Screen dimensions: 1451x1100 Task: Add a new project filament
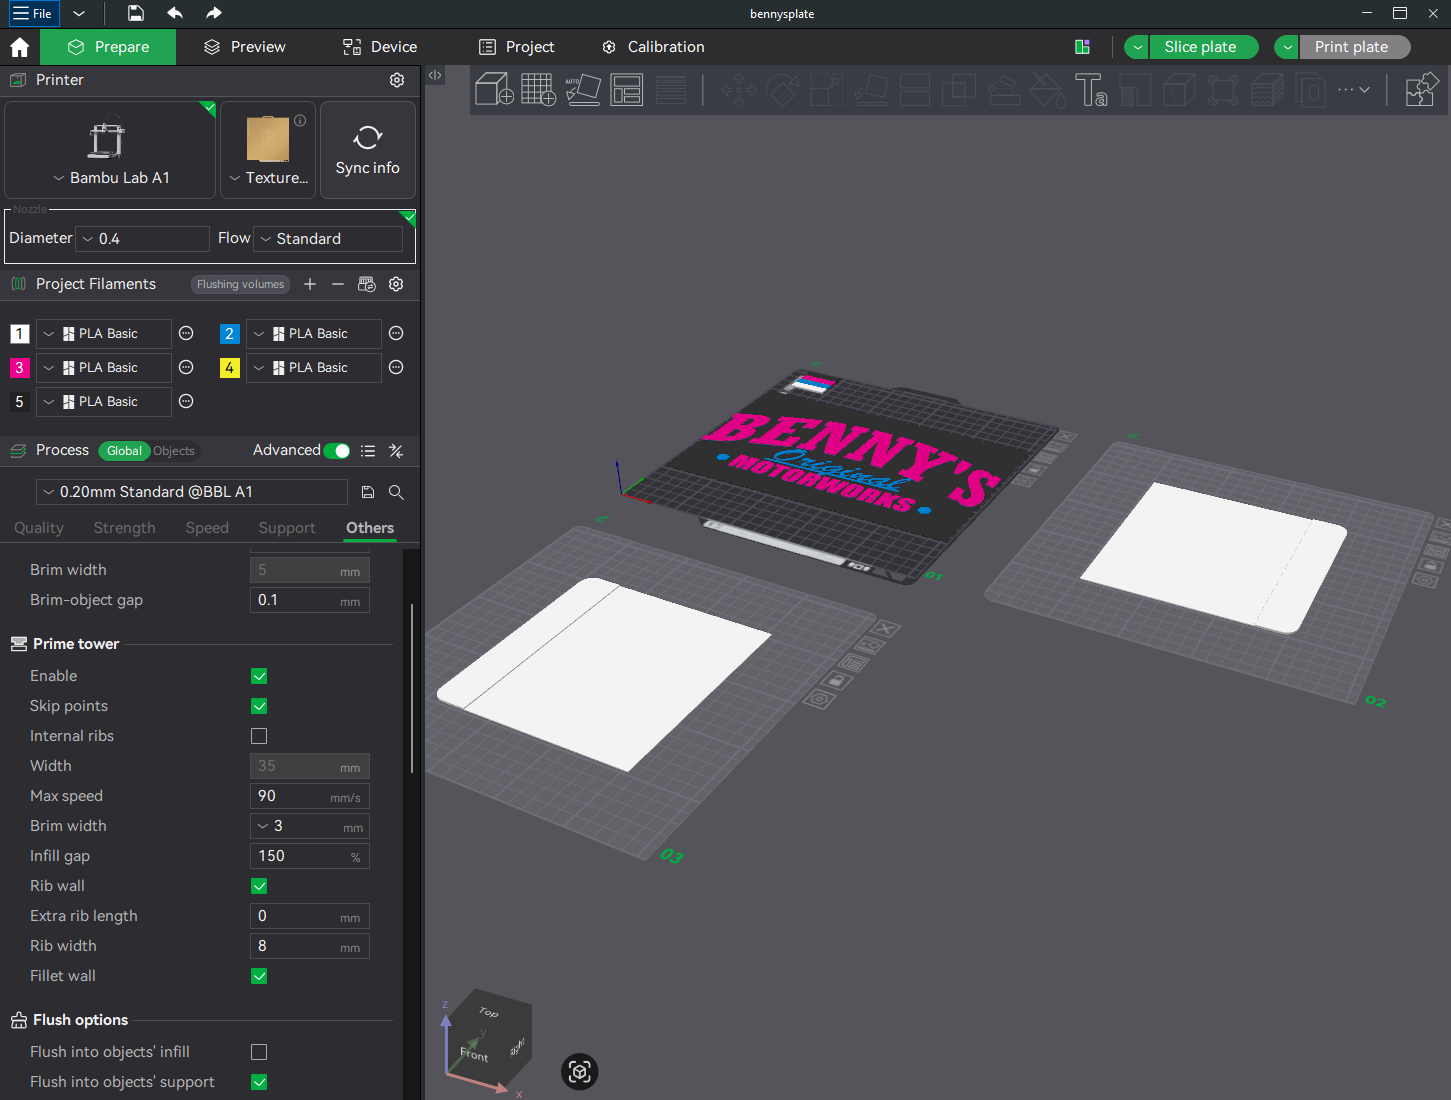click(x=310, y=284)
